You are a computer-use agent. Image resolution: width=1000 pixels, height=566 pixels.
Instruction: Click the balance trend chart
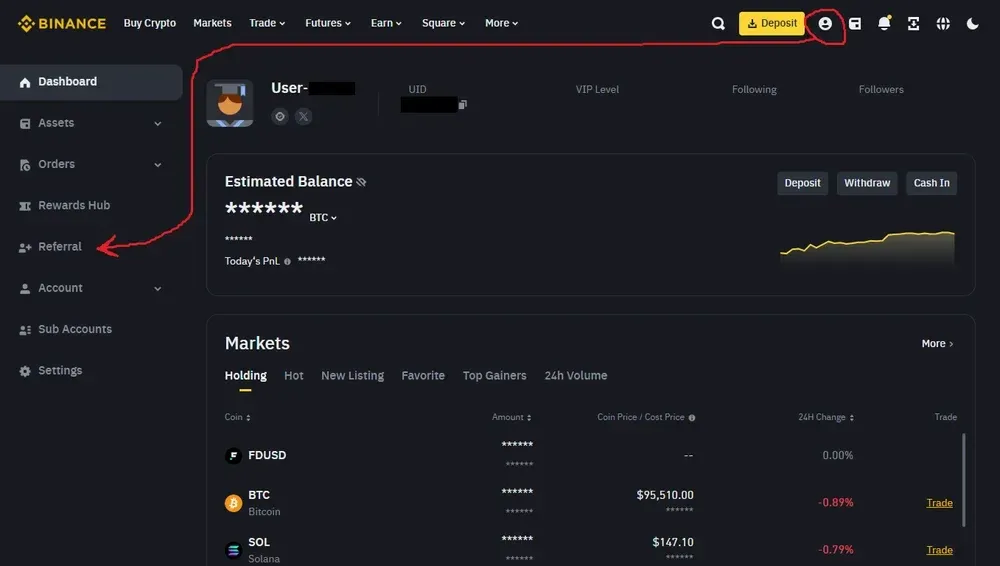867,247
